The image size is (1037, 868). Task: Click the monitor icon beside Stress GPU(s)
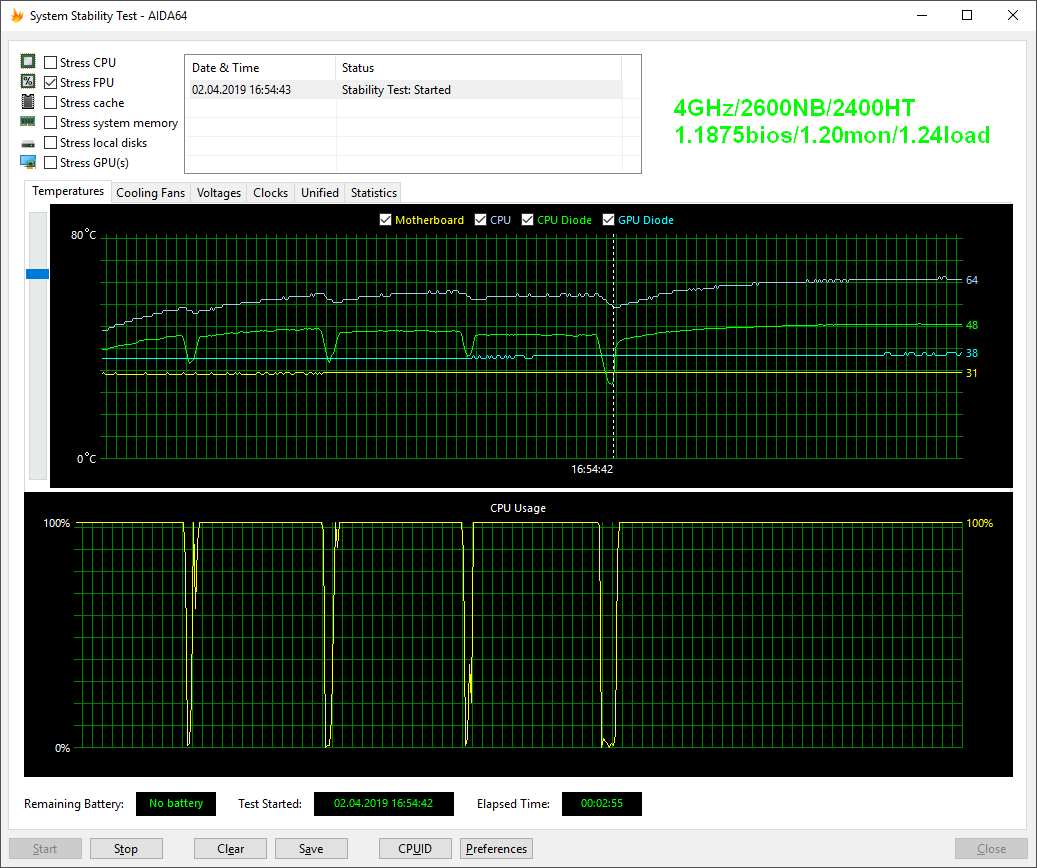point(28,162)
